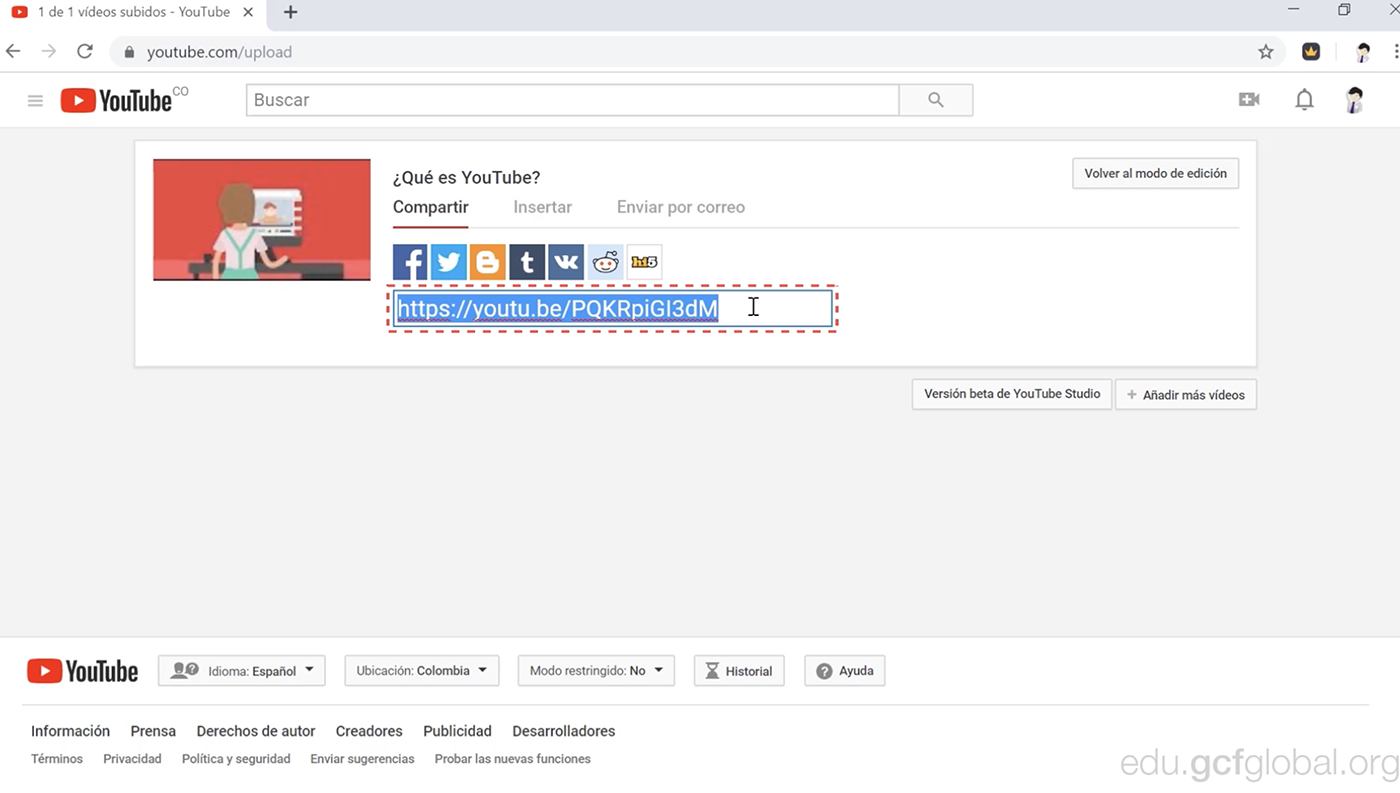Click the Buscar search field
1400x793 pixels.
tap(573, 100)
